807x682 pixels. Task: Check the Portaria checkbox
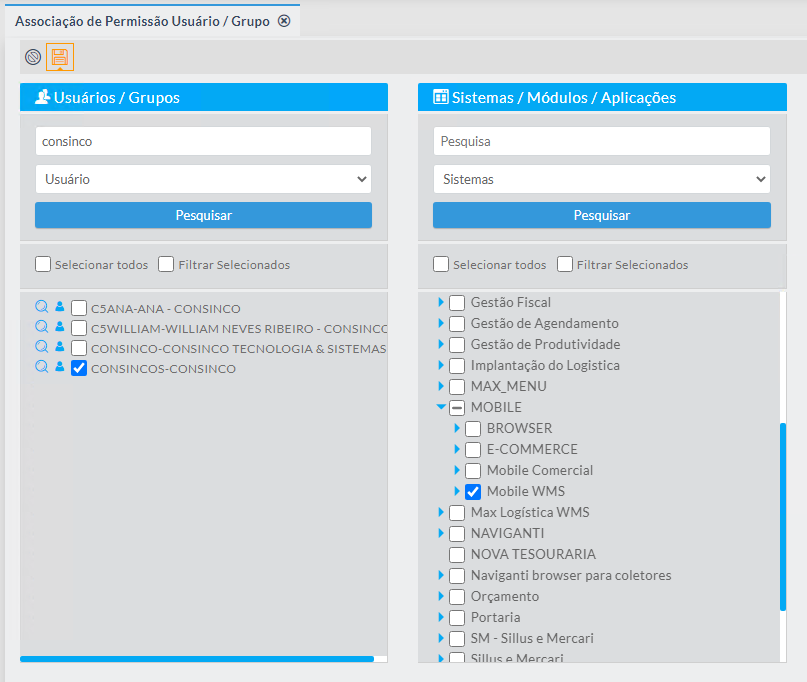click(457, 618)
